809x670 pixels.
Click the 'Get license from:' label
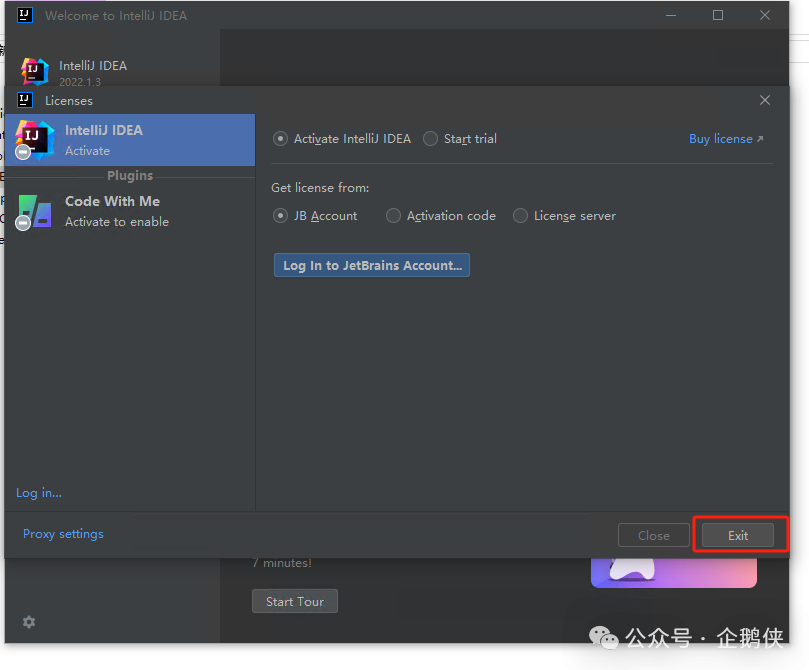(x=320, y=188)
